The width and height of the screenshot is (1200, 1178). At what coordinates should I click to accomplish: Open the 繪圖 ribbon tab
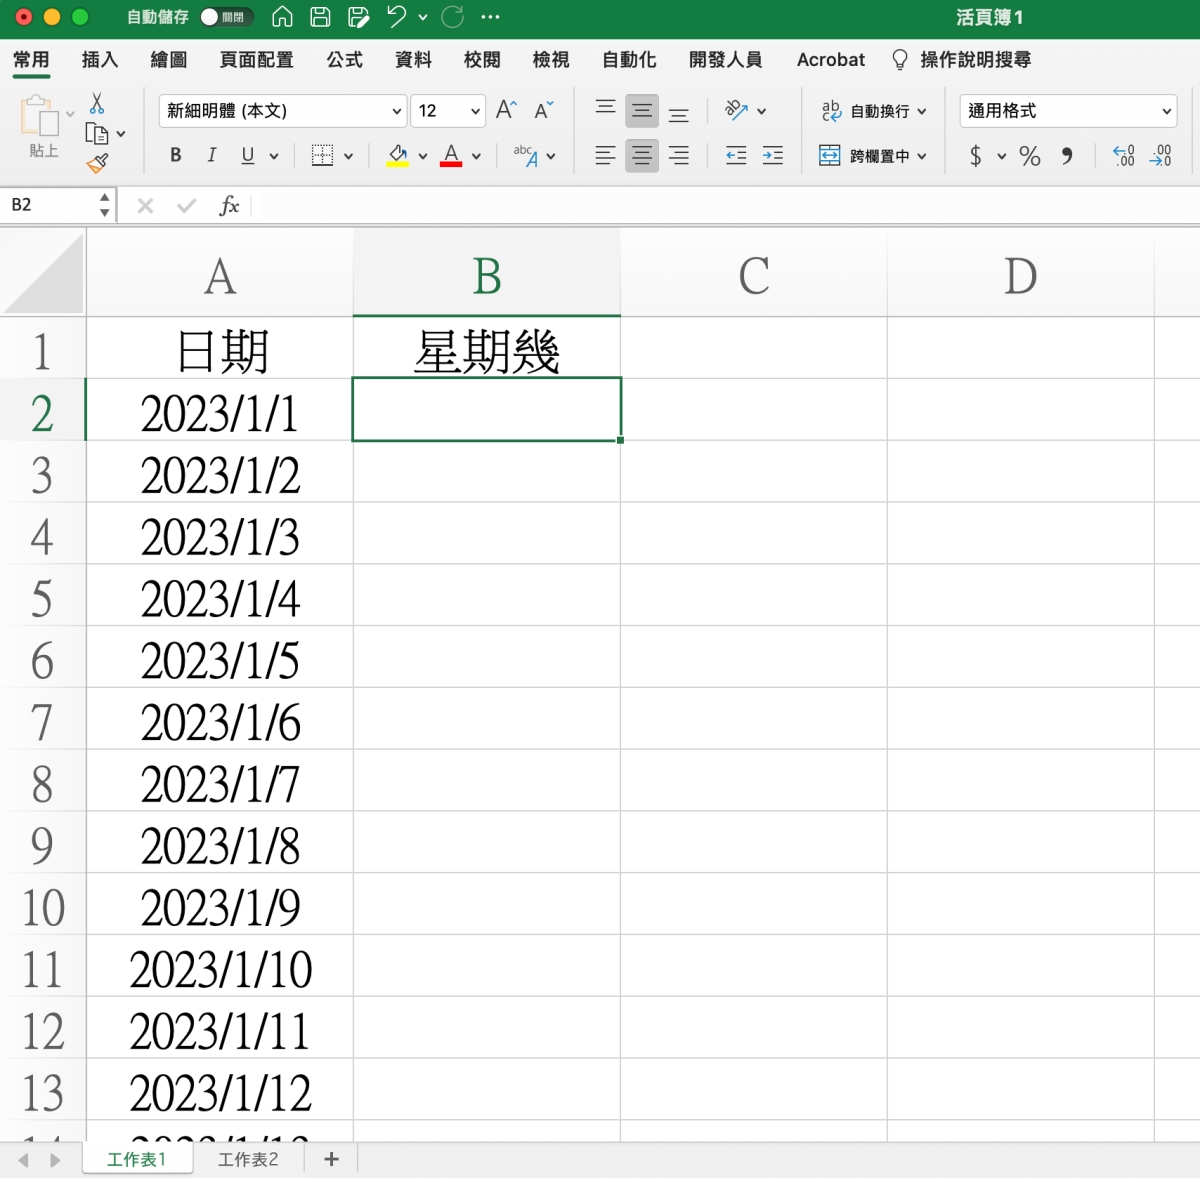coord(169,60)
